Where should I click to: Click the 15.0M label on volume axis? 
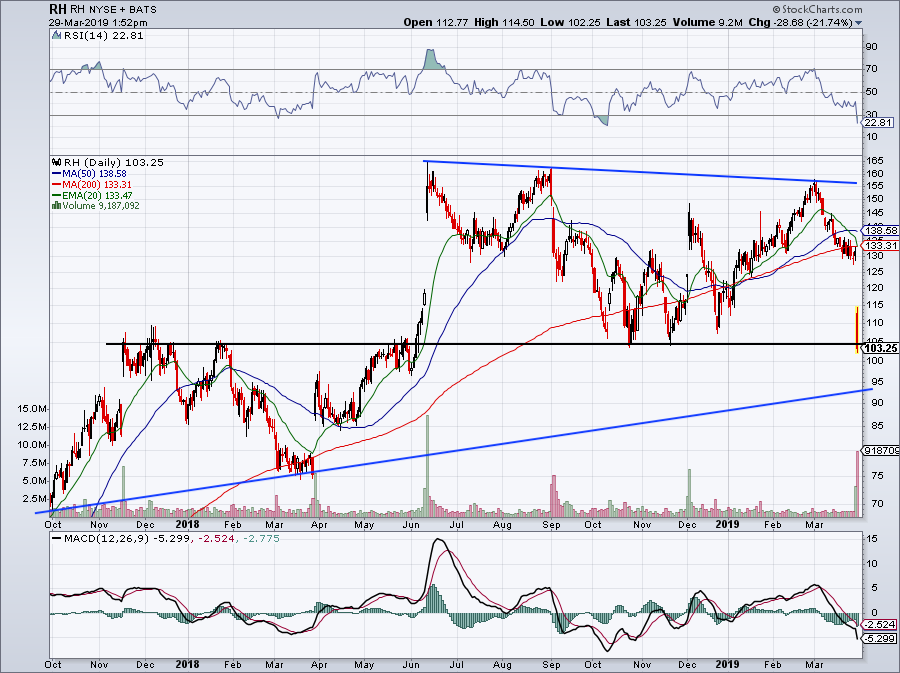(32, 409)
